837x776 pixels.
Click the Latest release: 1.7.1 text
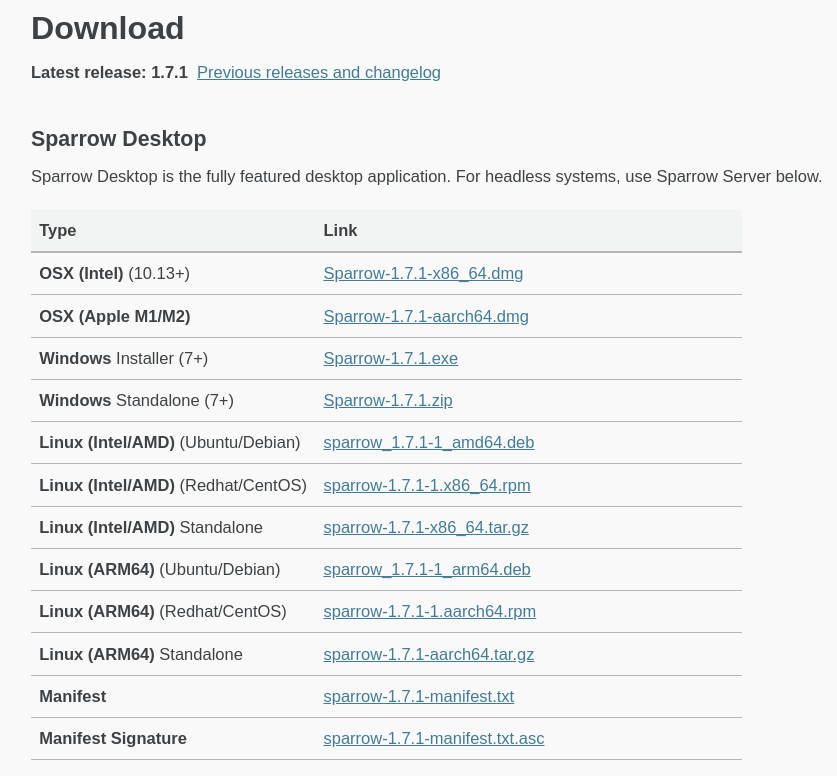(109, 73)
